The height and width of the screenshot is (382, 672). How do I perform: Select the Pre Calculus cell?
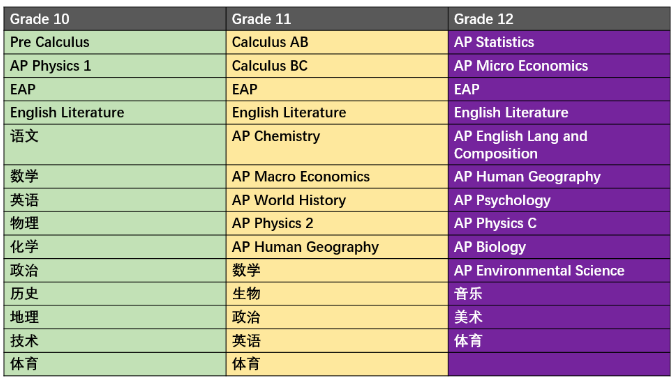[x=115, y=42]
